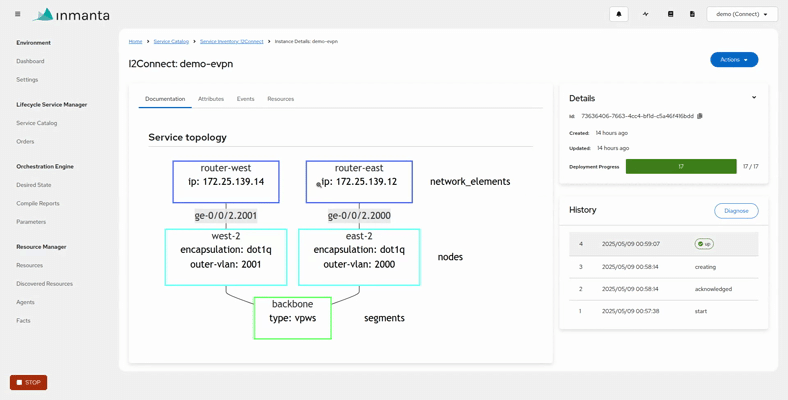The height and width of the screenshot is (400, 788).
Task: Copy the instance id to clipboard
Action: (700, 116)
